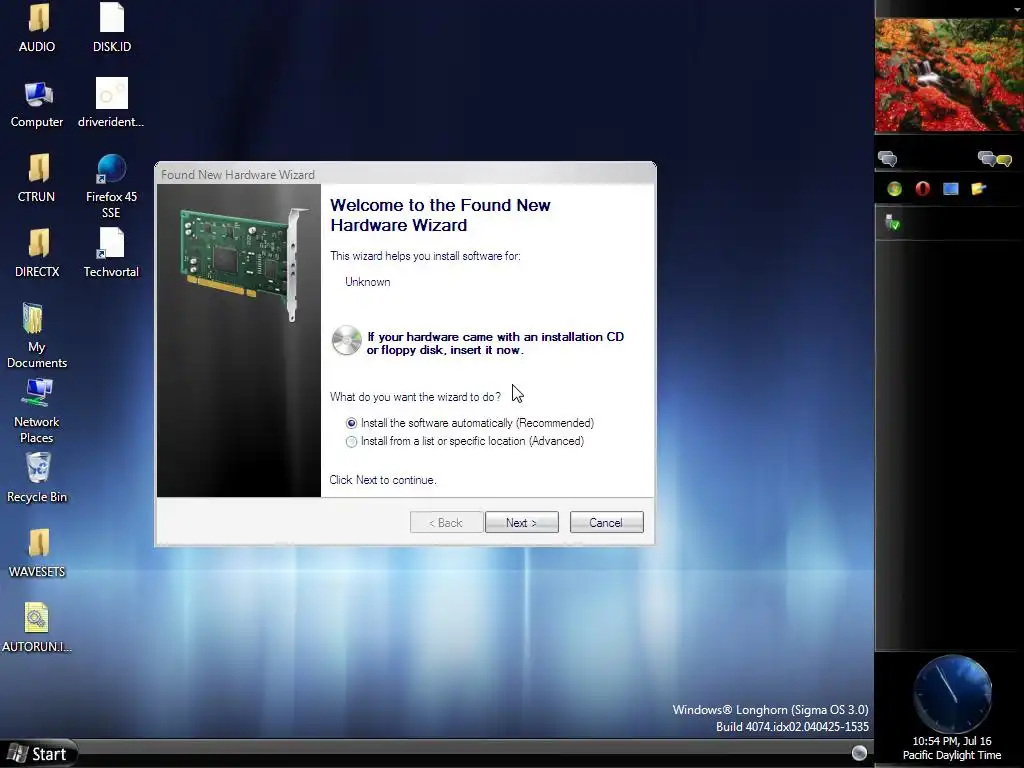Click Cancel in the hardware wizard

click(606, 522)
